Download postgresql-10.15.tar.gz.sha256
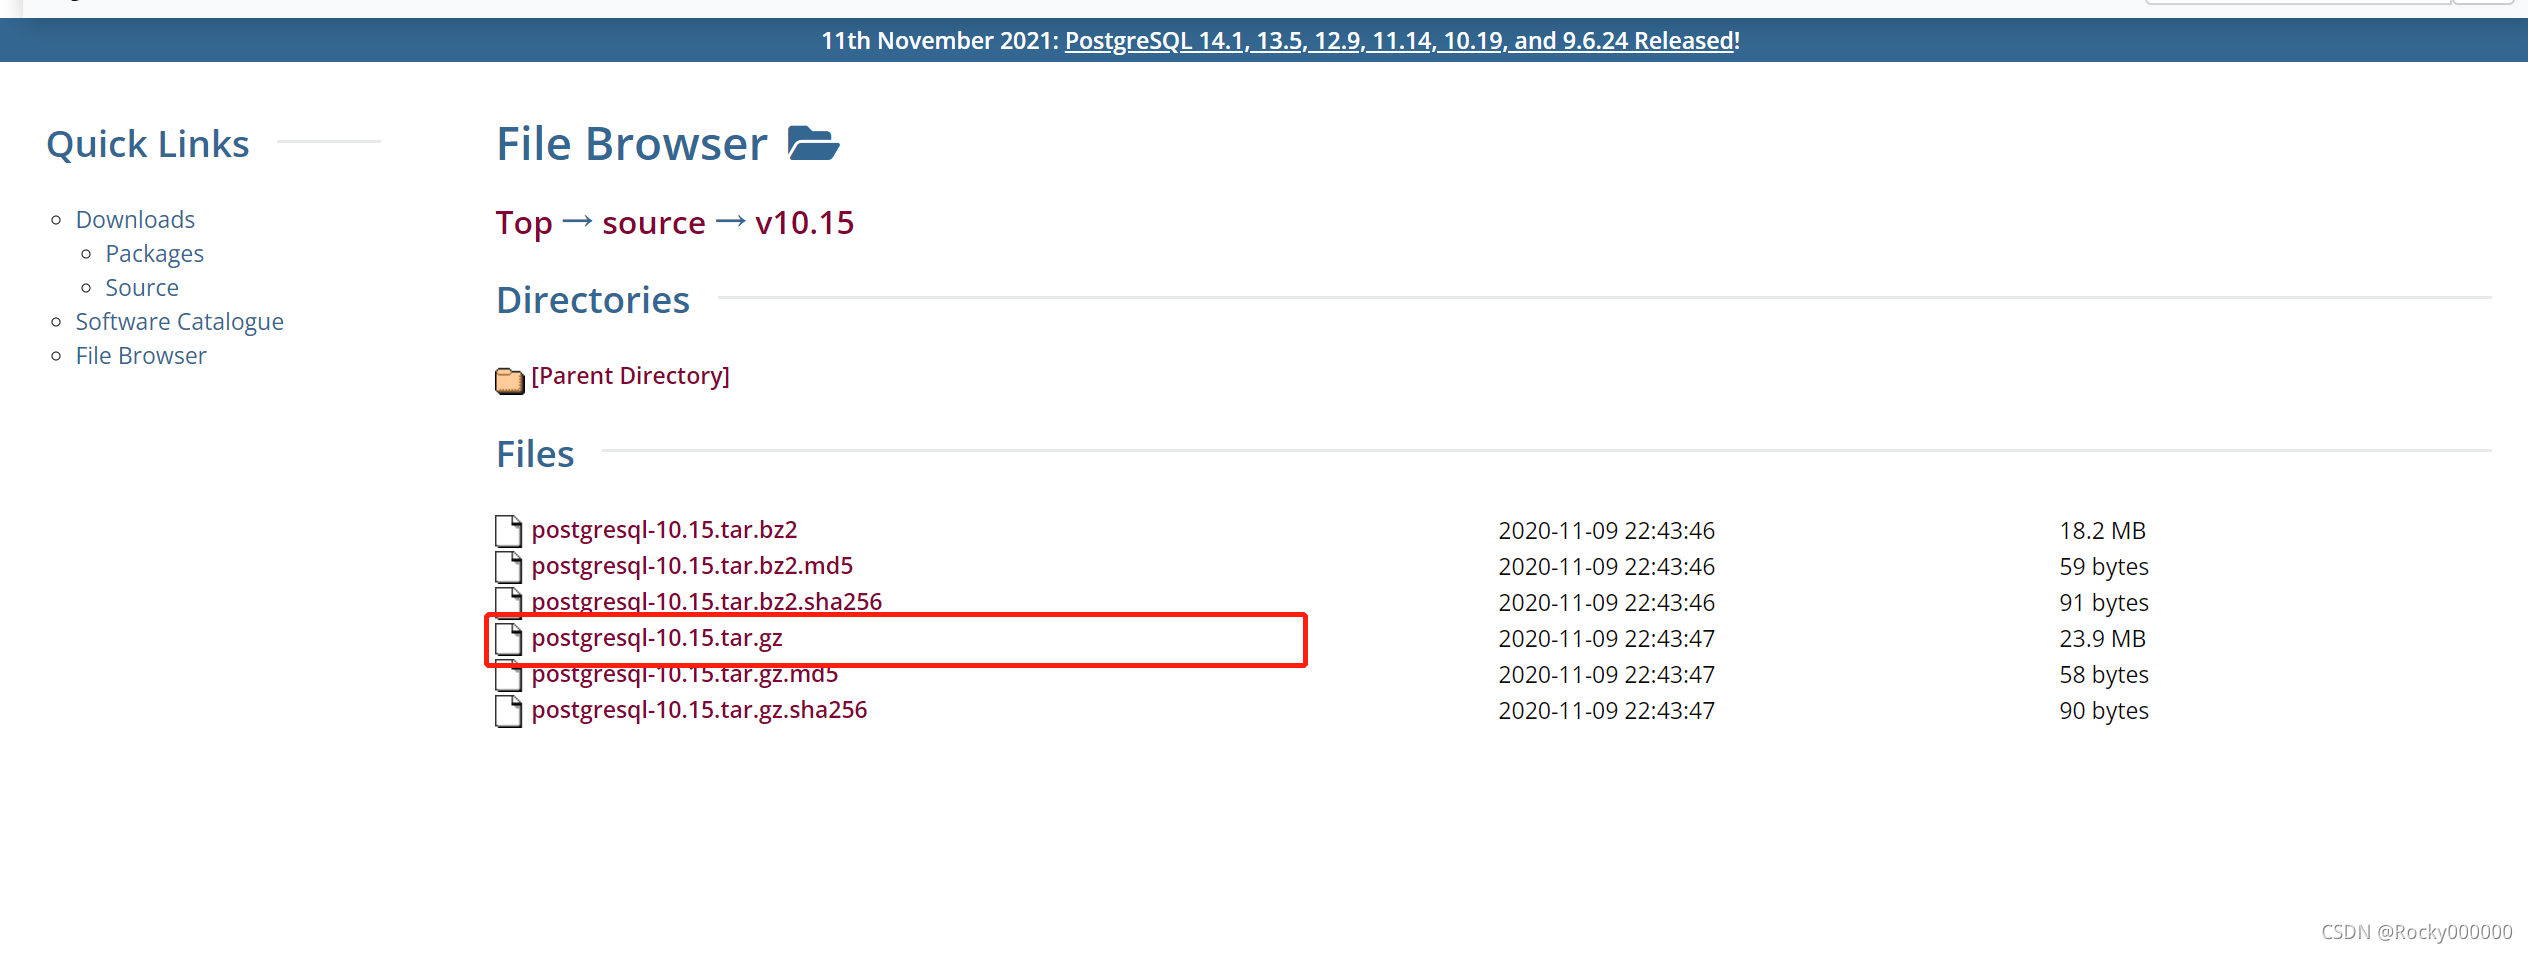This screenshot has height=953, width=2528. (699, 710)
